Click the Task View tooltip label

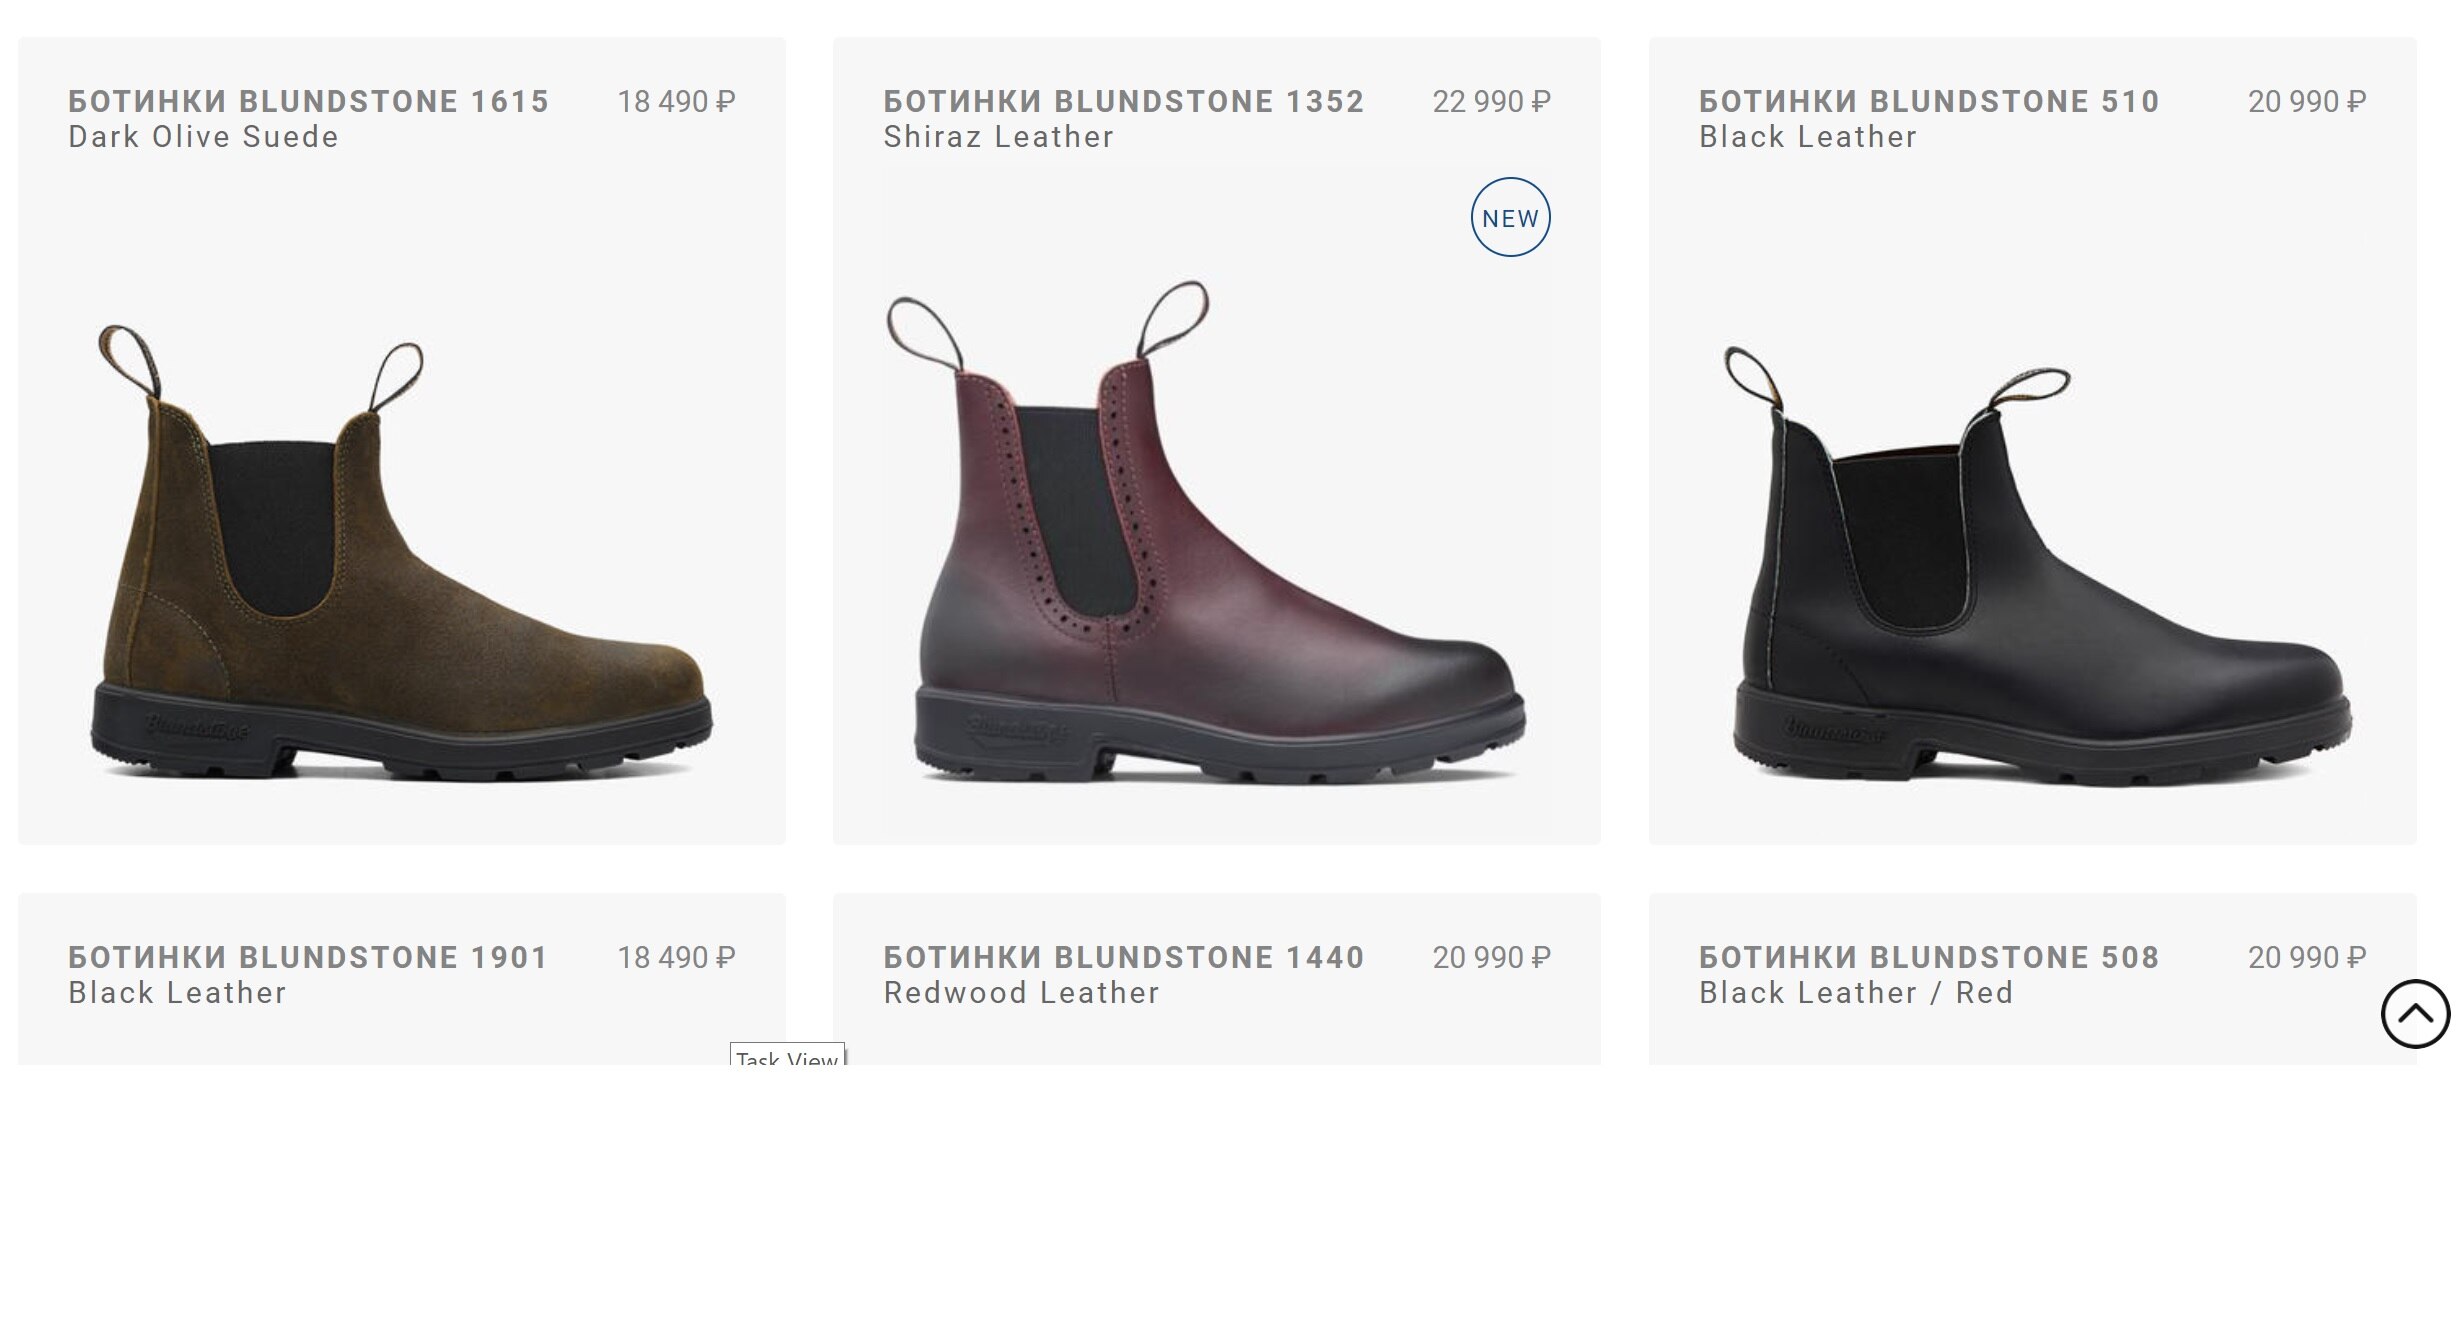click(x=787, y=1056)
